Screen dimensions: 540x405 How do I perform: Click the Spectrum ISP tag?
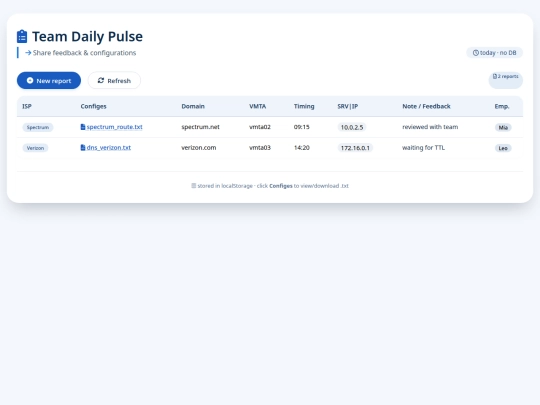point(38,127)
